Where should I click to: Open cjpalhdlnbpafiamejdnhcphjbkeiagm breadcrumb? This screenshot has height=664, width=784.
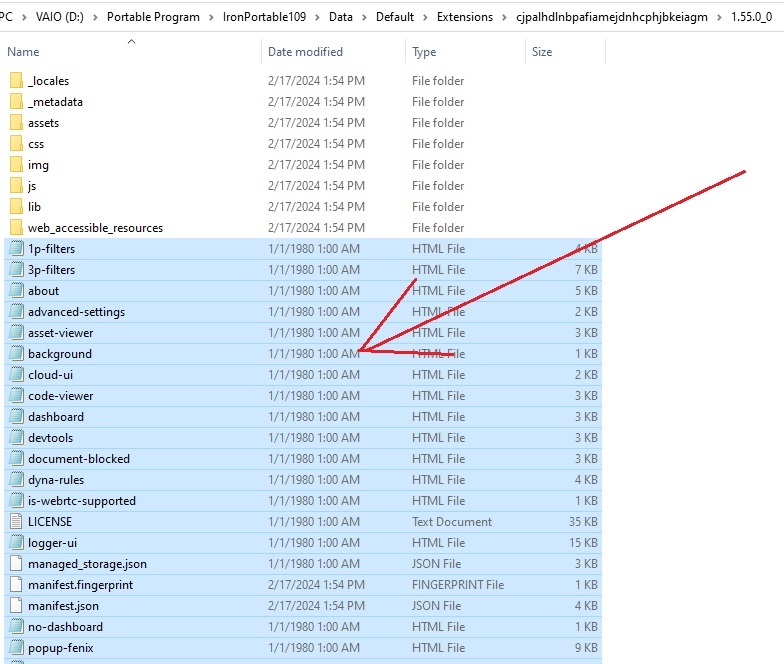coord(612,16)
